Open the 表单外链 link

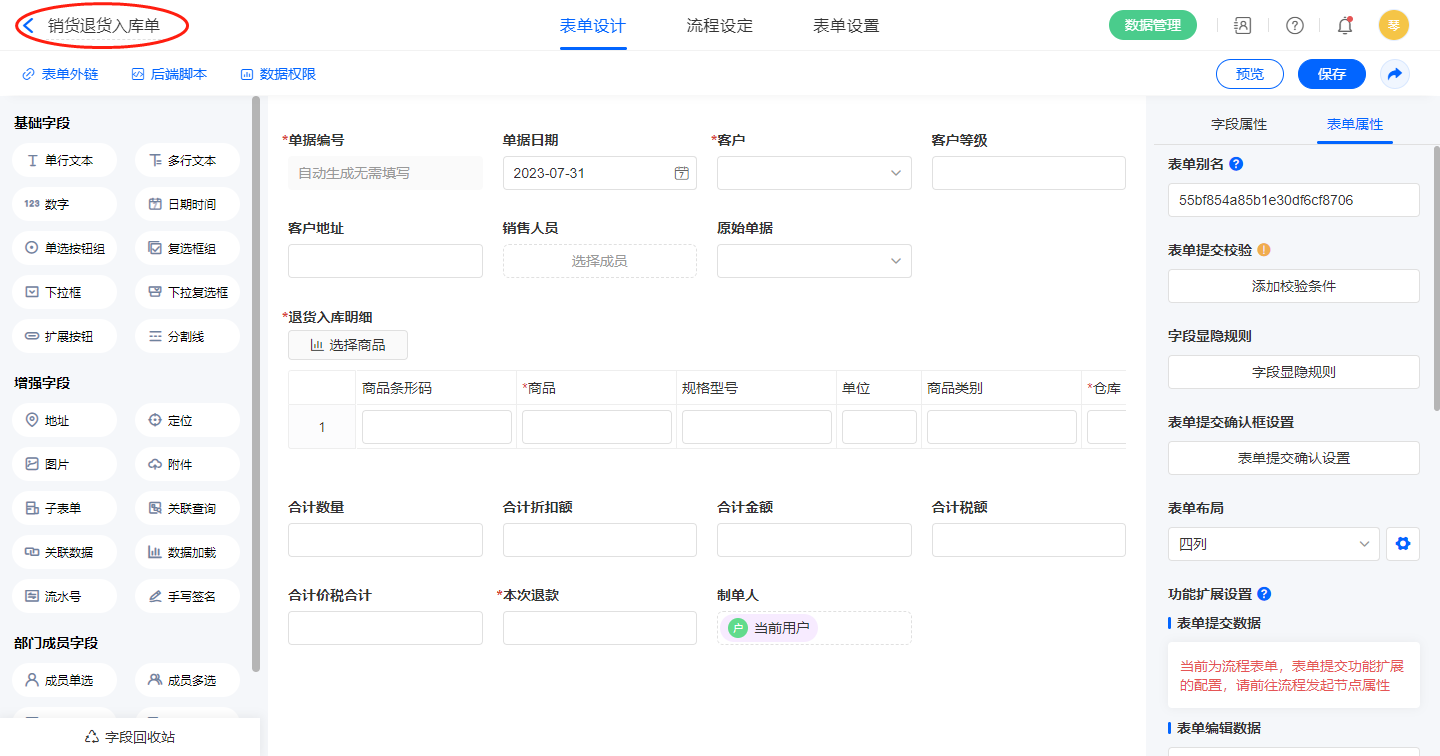pyautogui.click(x=61, y=74)
